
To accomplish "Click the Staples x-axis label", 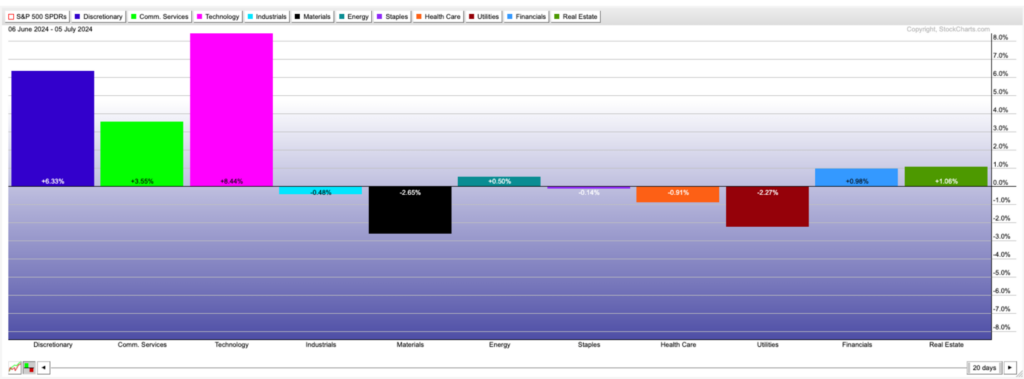I will [588, 345].
